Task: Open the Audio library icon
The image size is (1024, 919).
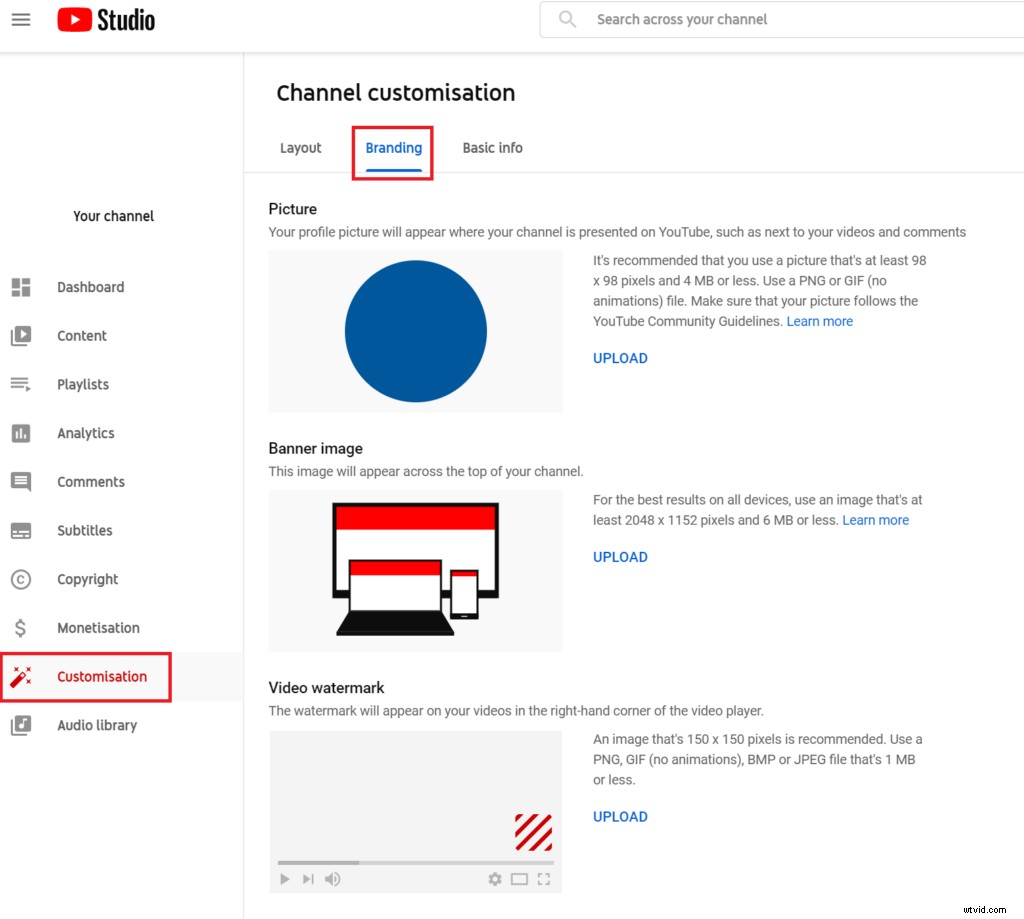Action: 21,725
